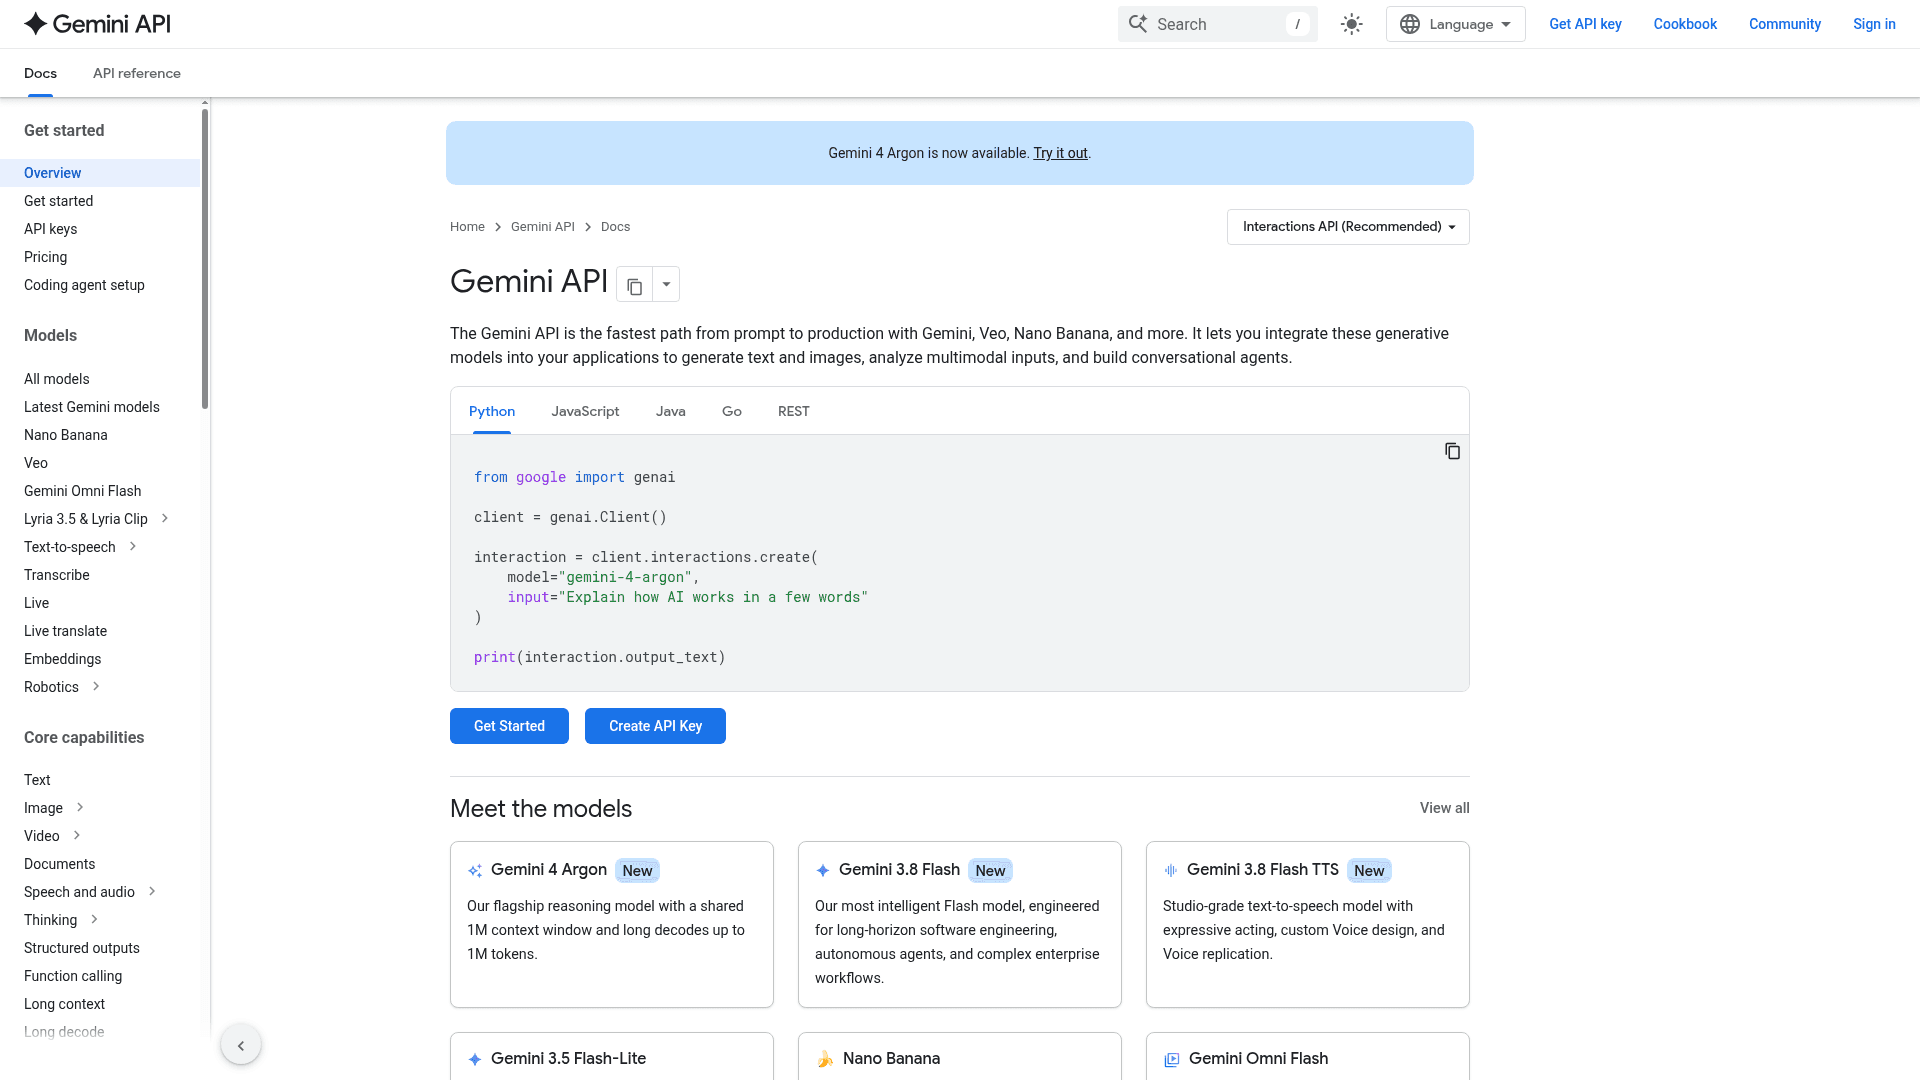
Task: Switch to the JavaScript code tab
Action: [x=585, y=411]
